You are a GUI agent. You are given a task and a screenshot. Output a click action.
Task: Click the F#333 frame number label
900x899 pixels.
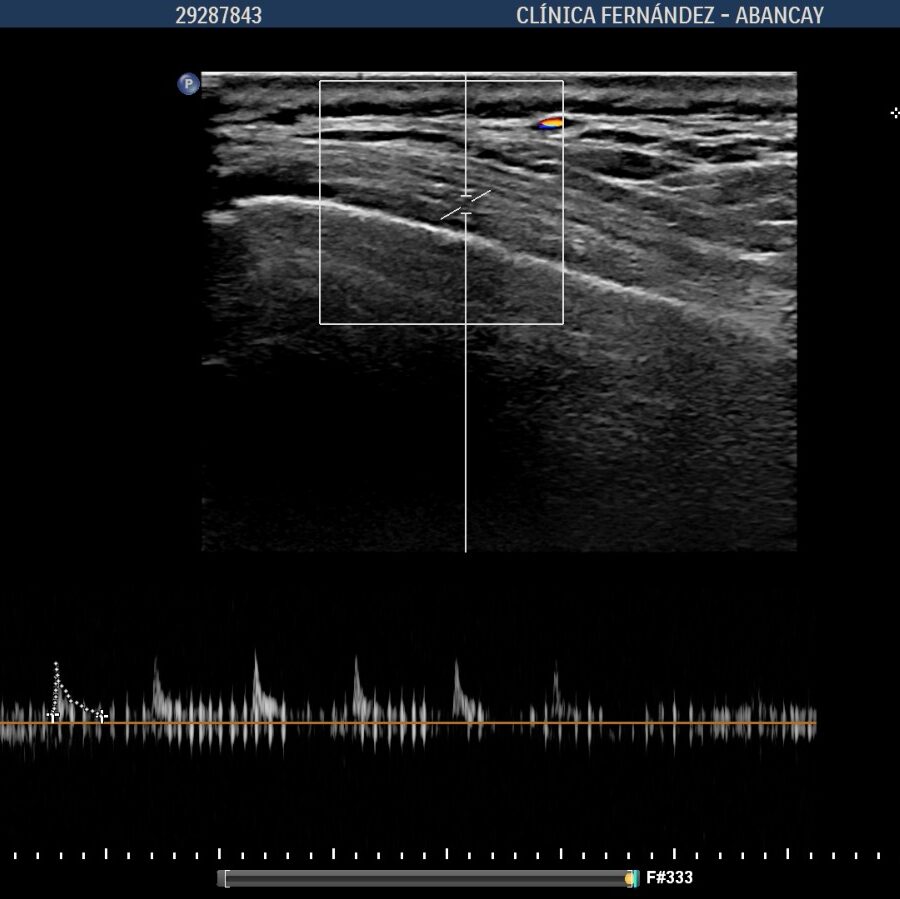(x=669, y=878)
